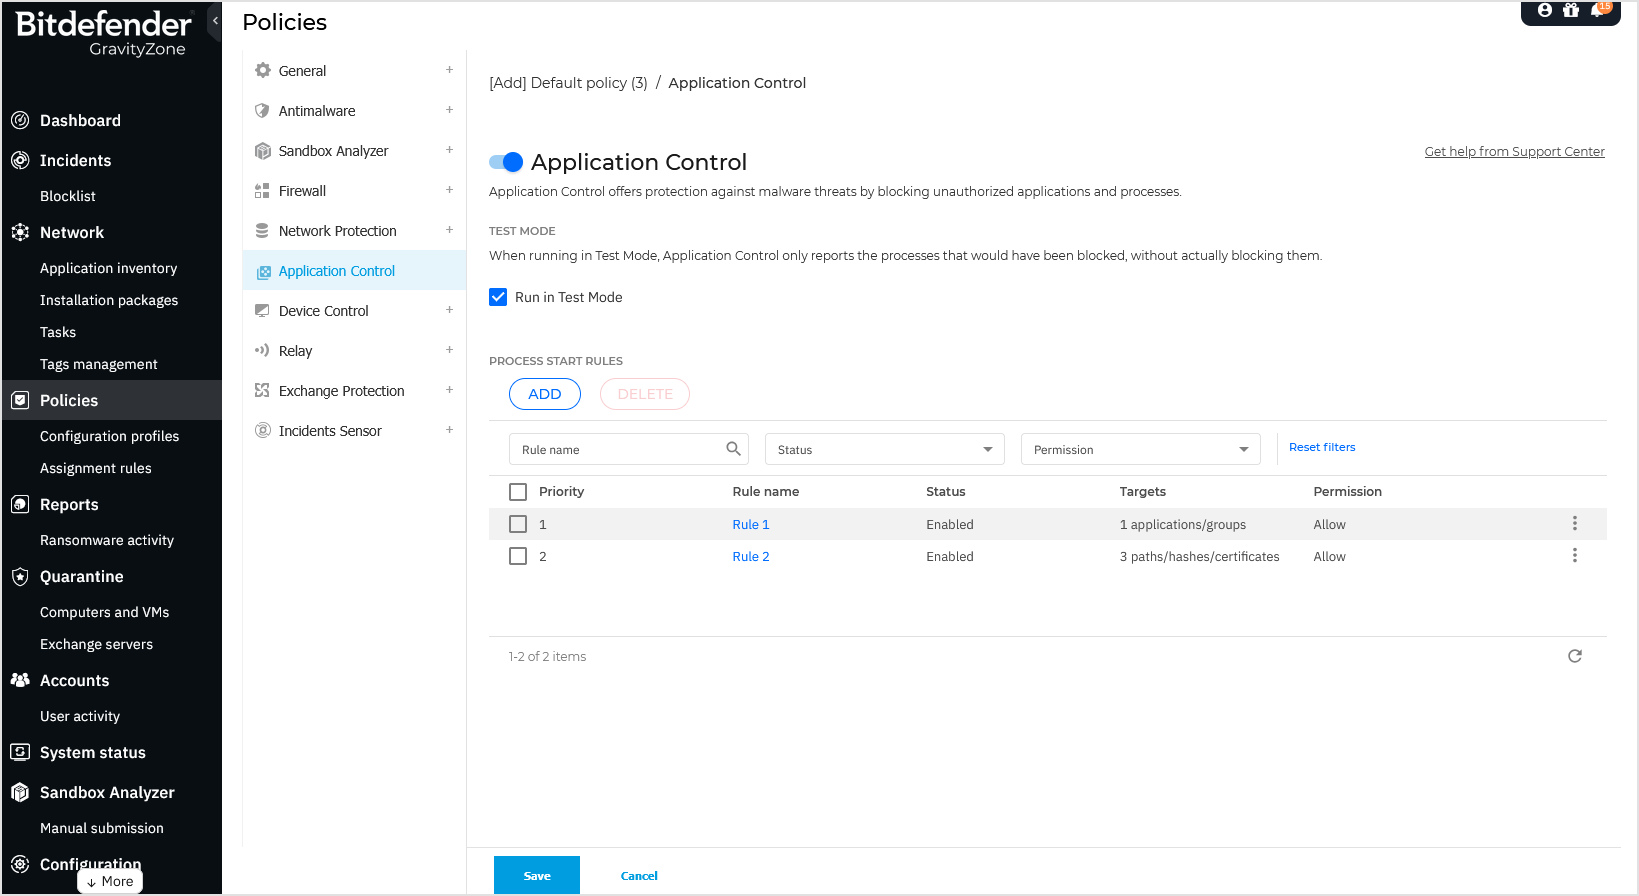This screenshot has width=1639, height=896.
Task: Cancel the policy editing
Action: (639, 876)
